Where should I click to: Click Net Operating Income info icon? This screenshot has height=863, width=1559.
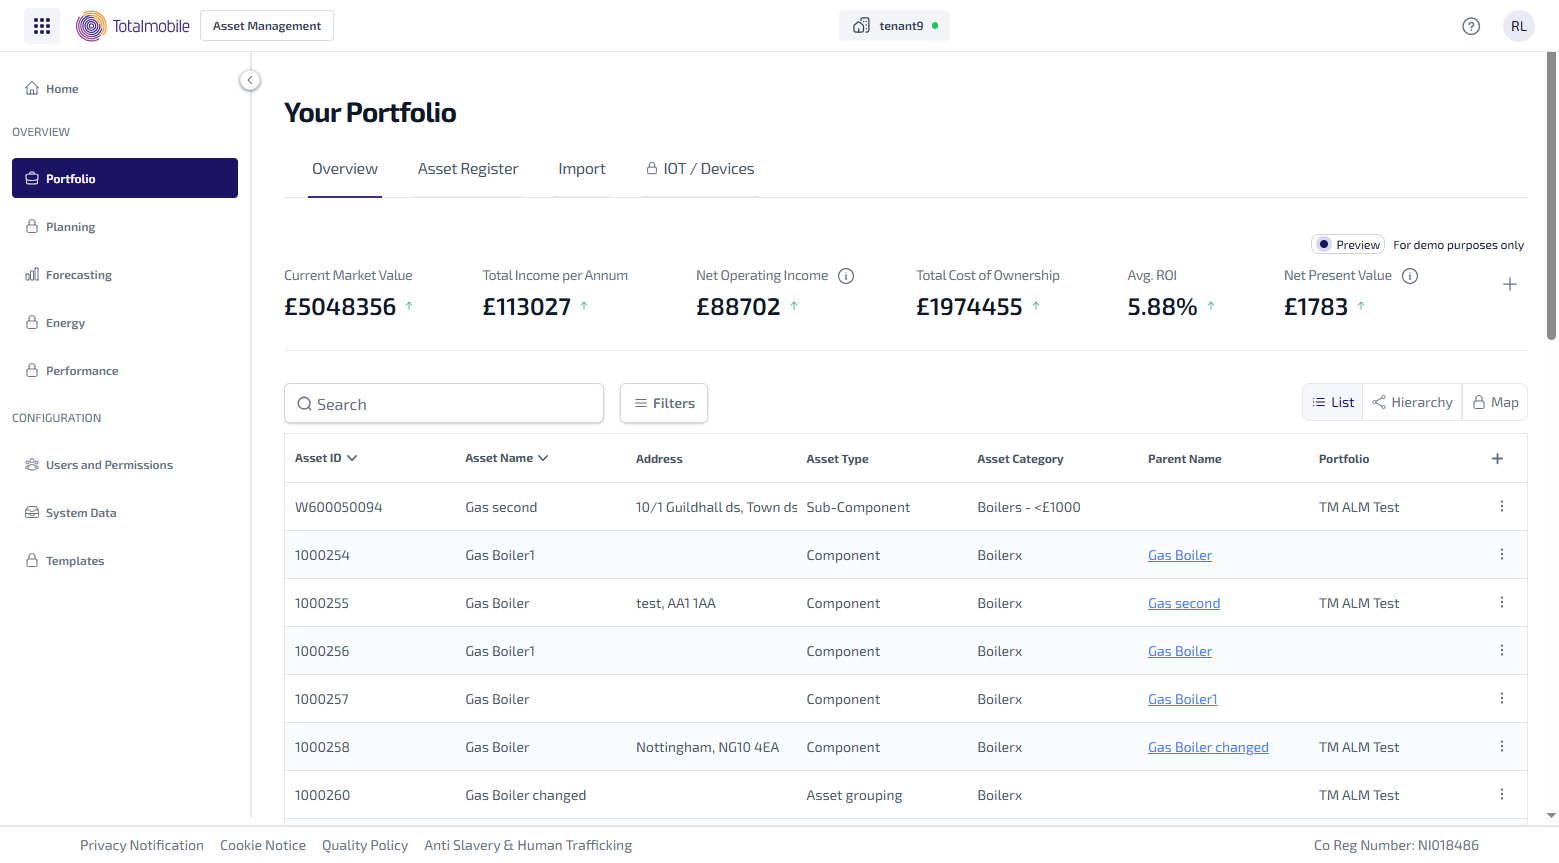(846, 276)
